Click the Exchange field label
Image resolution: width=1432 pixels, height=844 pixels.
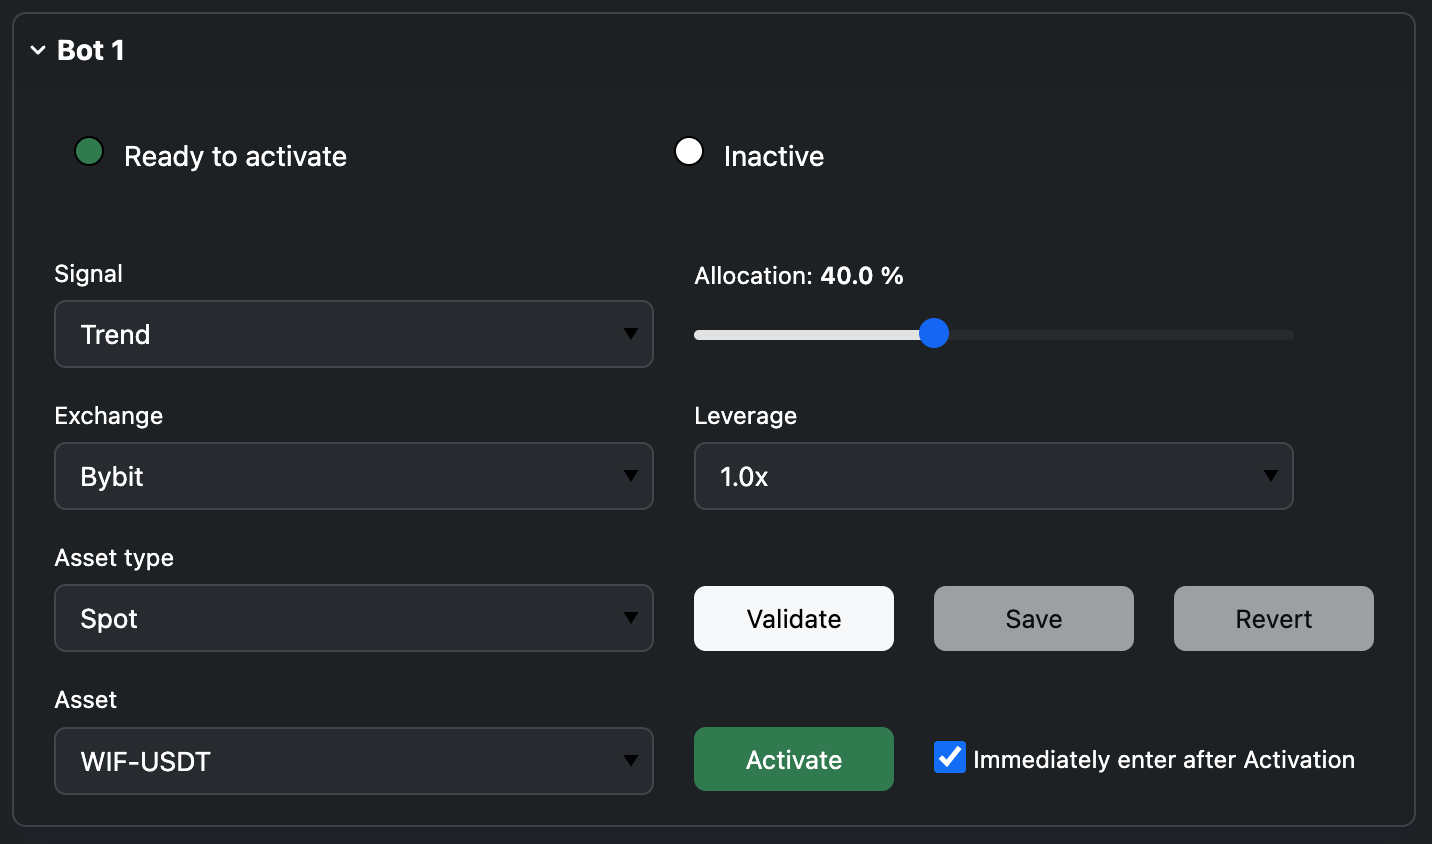[x=109, y=416]
